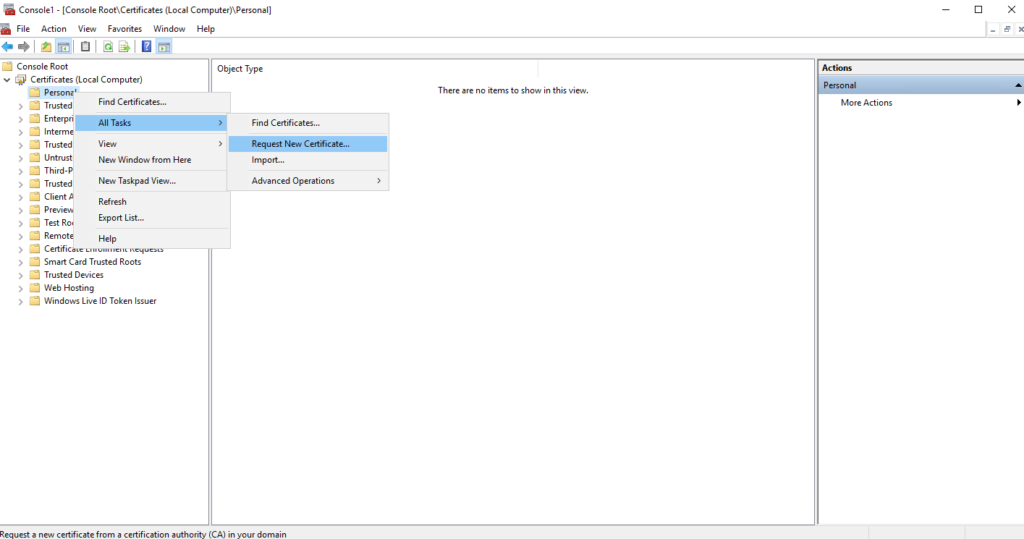Click the Export List toolbar icon
This screenshot has height=539, width=1024.
click(x=124, y=46)
